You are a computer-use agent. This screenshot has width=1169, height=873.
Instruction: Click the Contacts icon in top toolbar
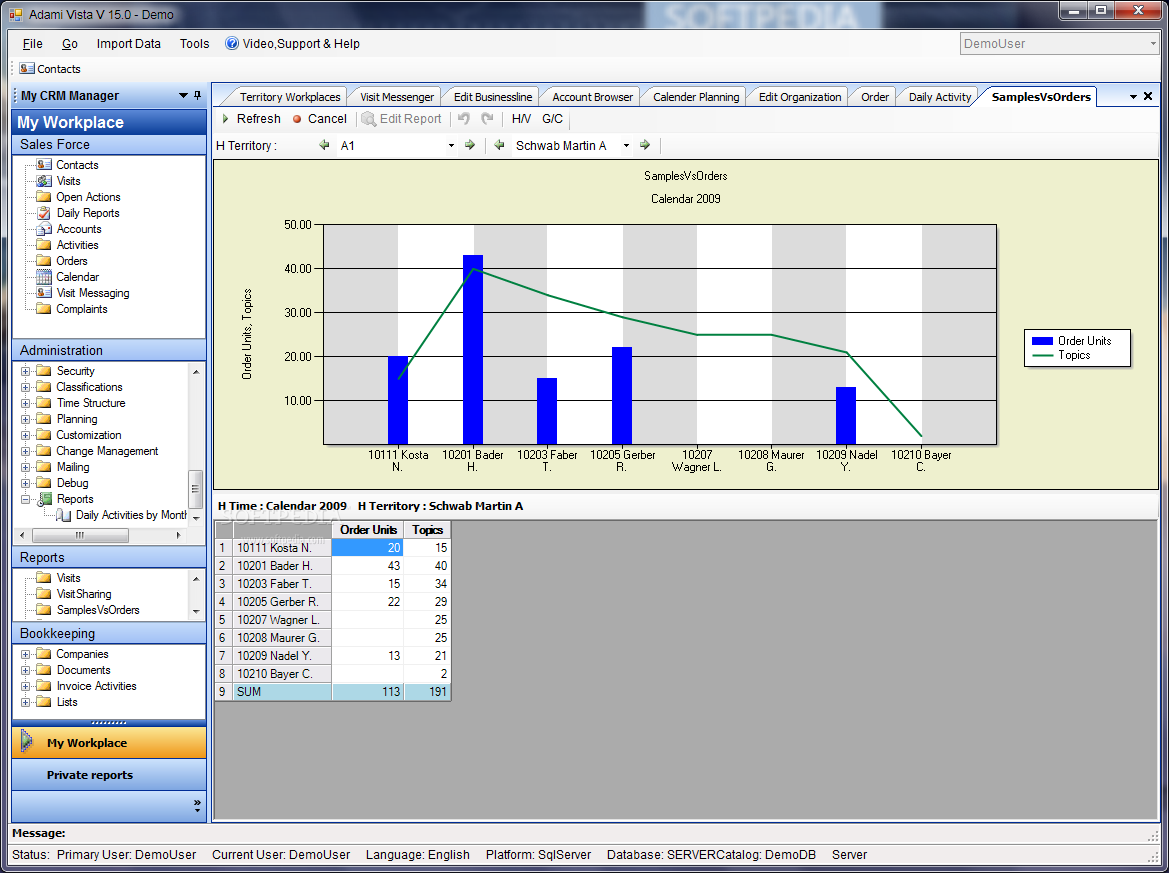pos(27,69)
